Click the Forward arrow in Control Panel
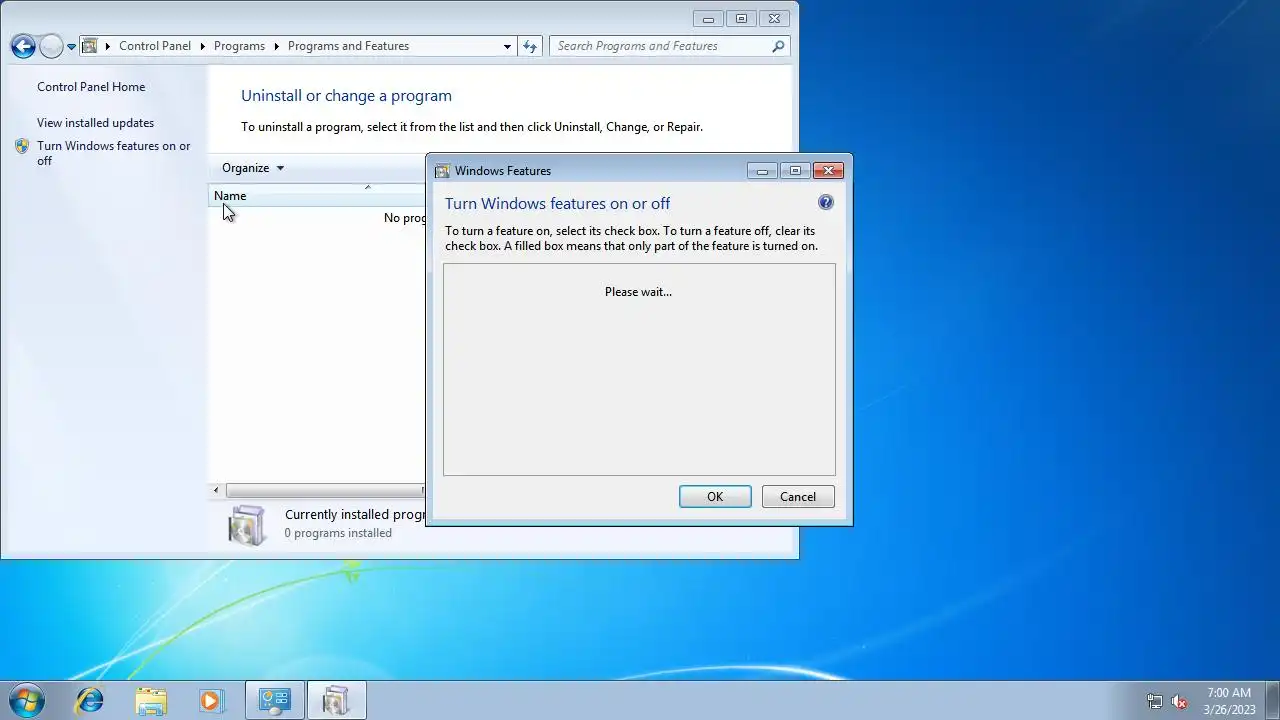The width and height of the screenshot is (1280, 720). point(50,46)
